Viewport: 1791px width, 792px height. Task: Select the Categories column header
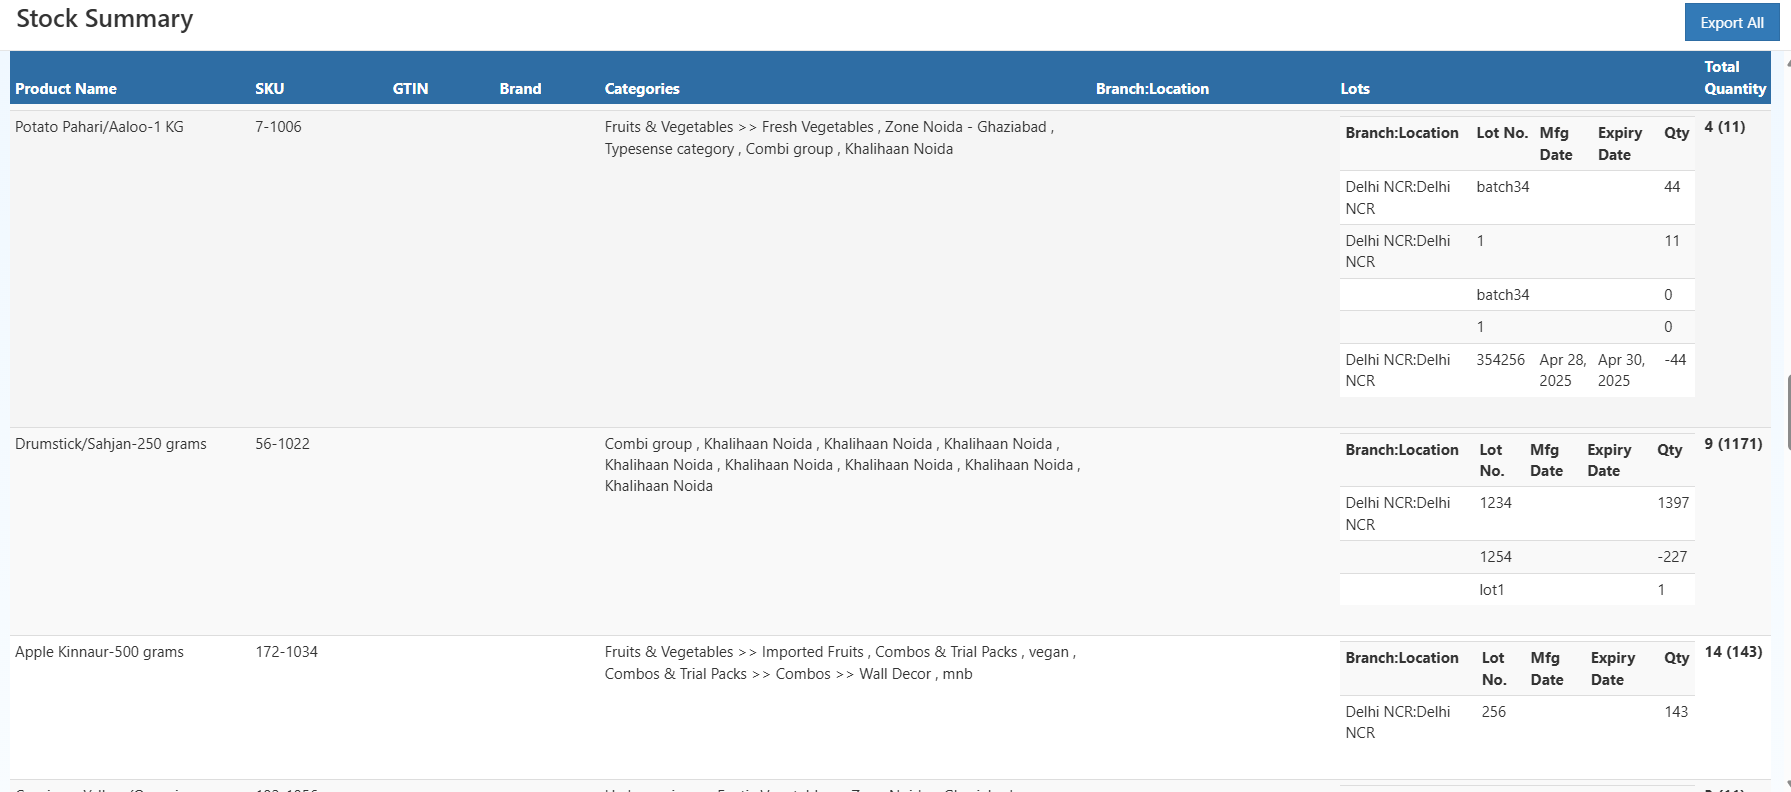click(x=641, y=89)
